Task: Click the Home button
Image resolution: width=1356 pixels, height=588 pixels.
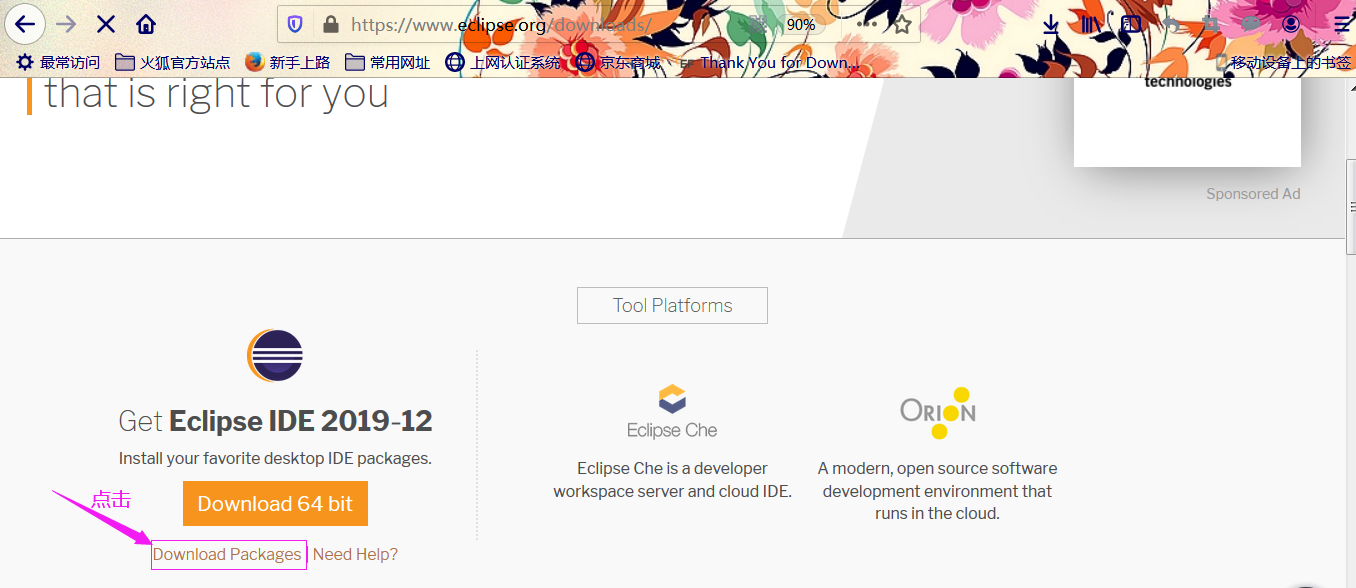Action: pos(146,24)
